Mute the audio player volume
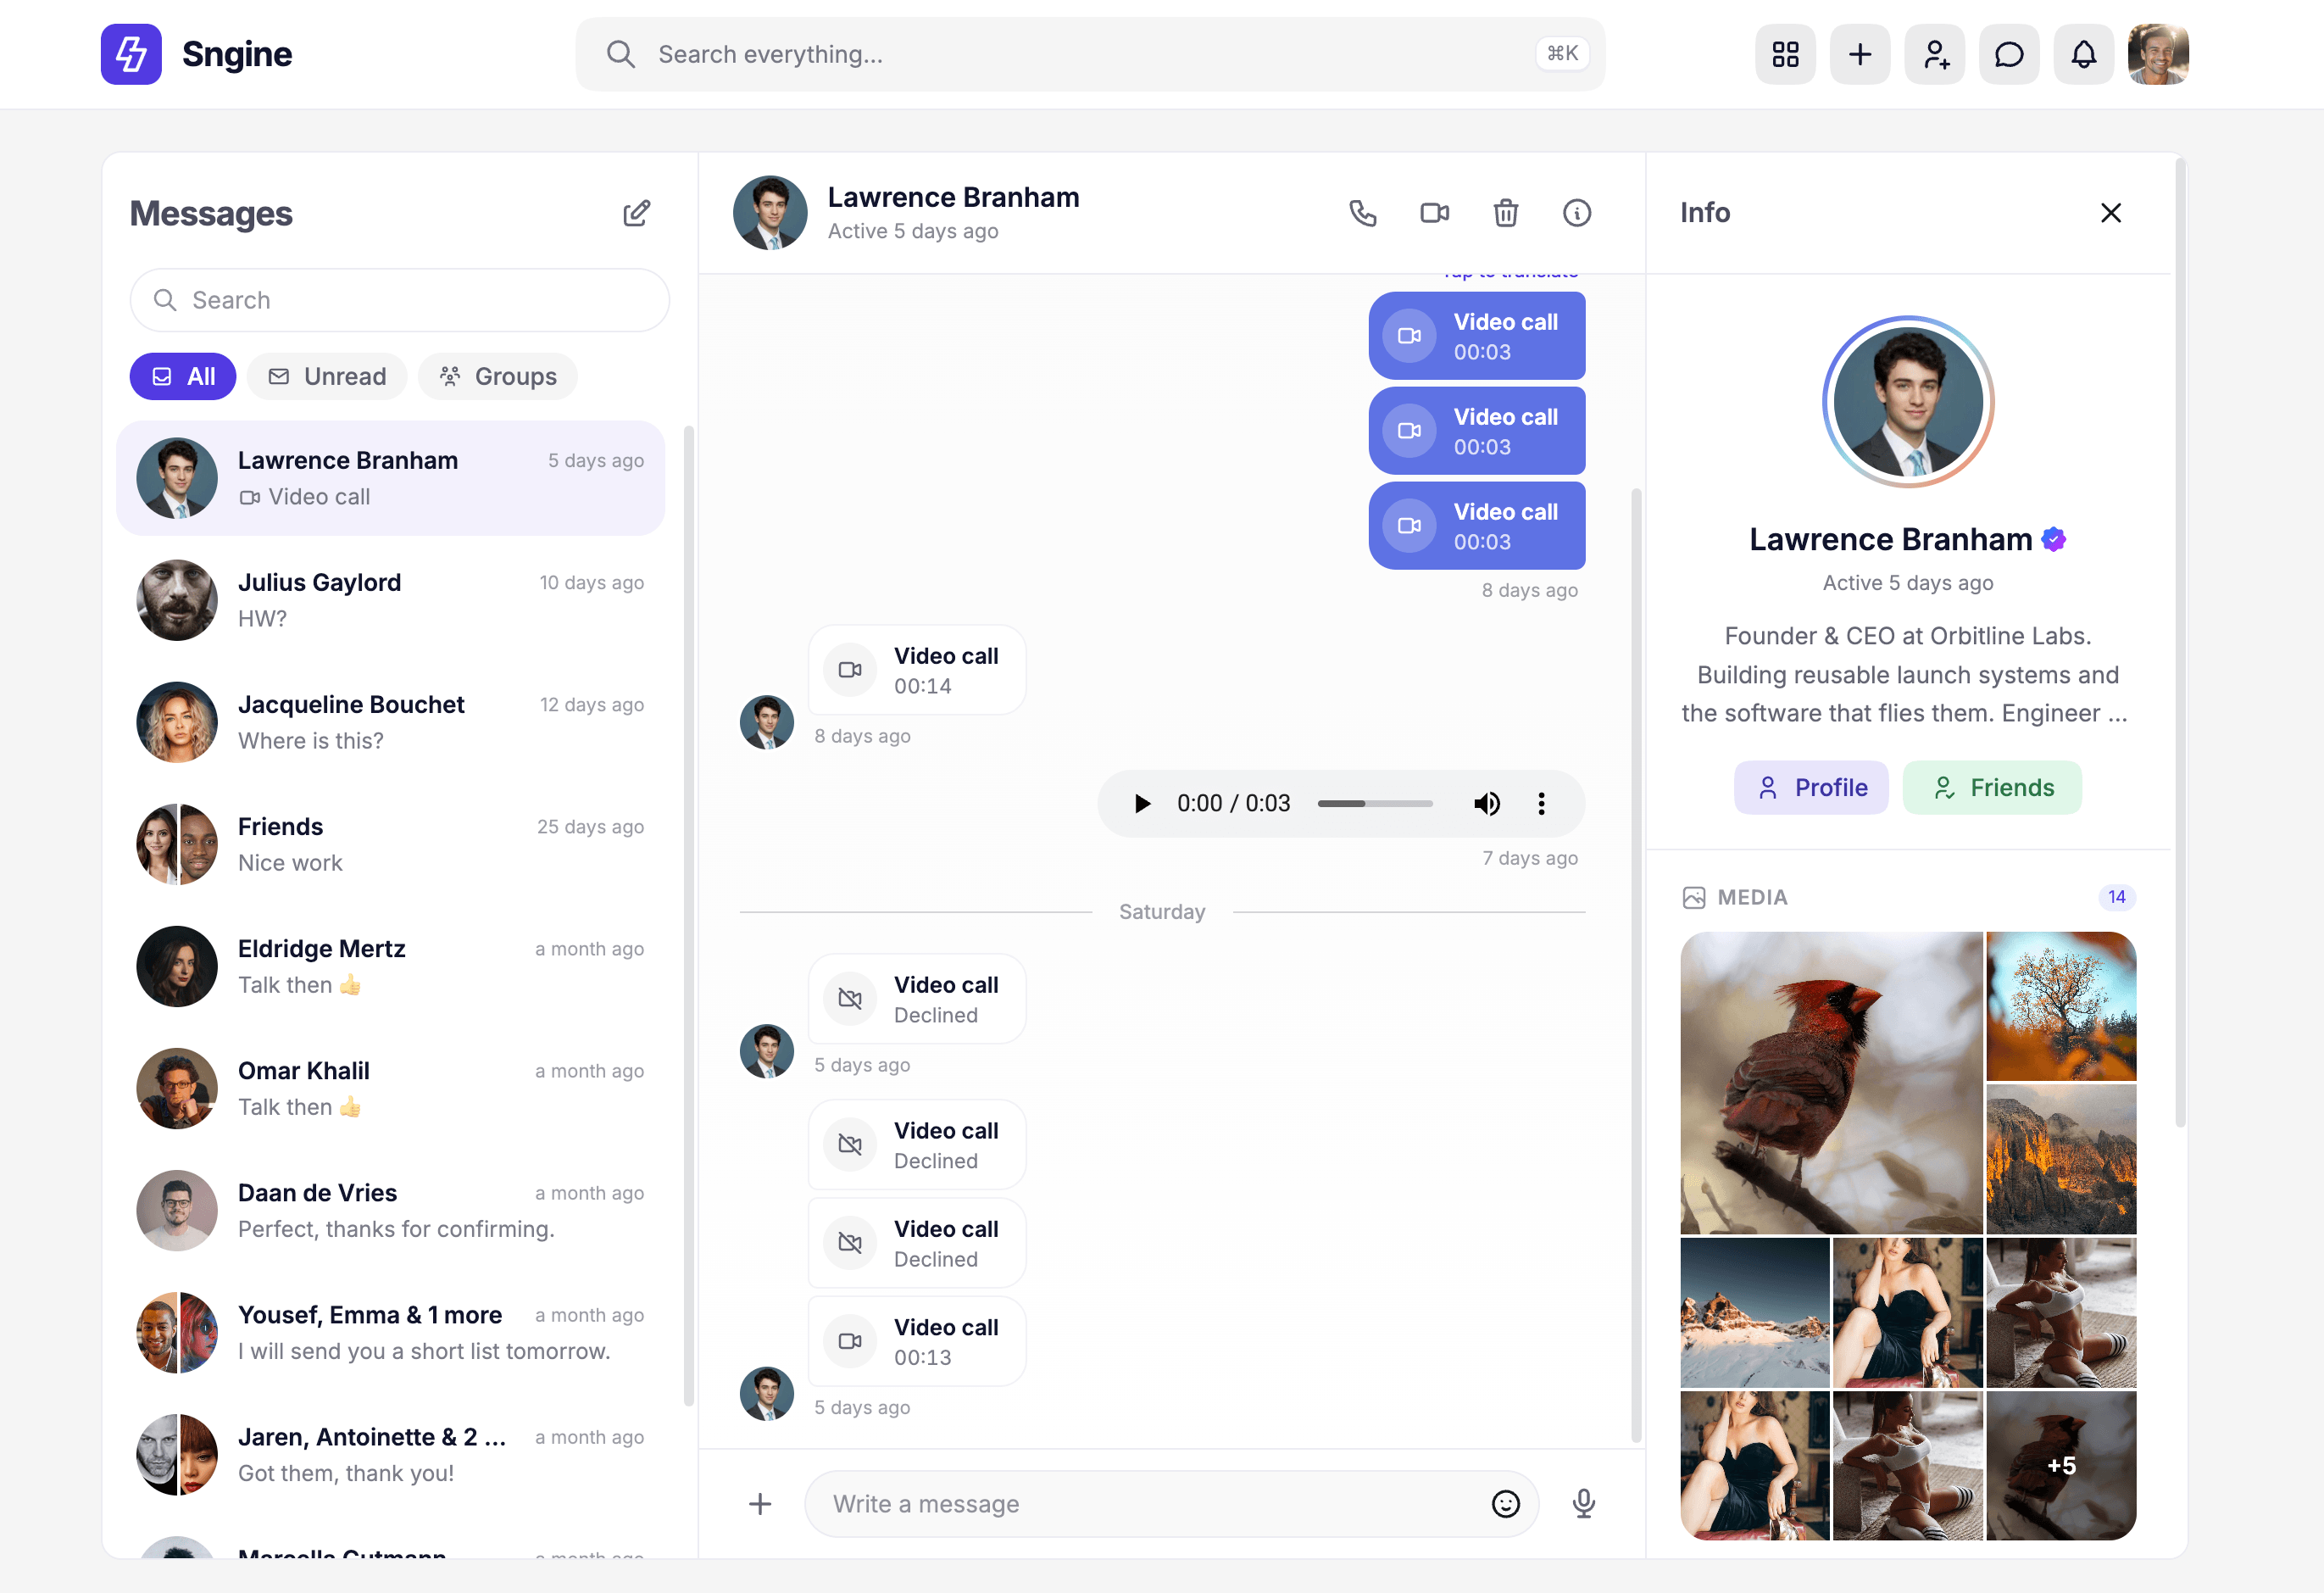Image resolution: width=2324 pixels, height=1593 pixels. click(x=1487, y=803)
